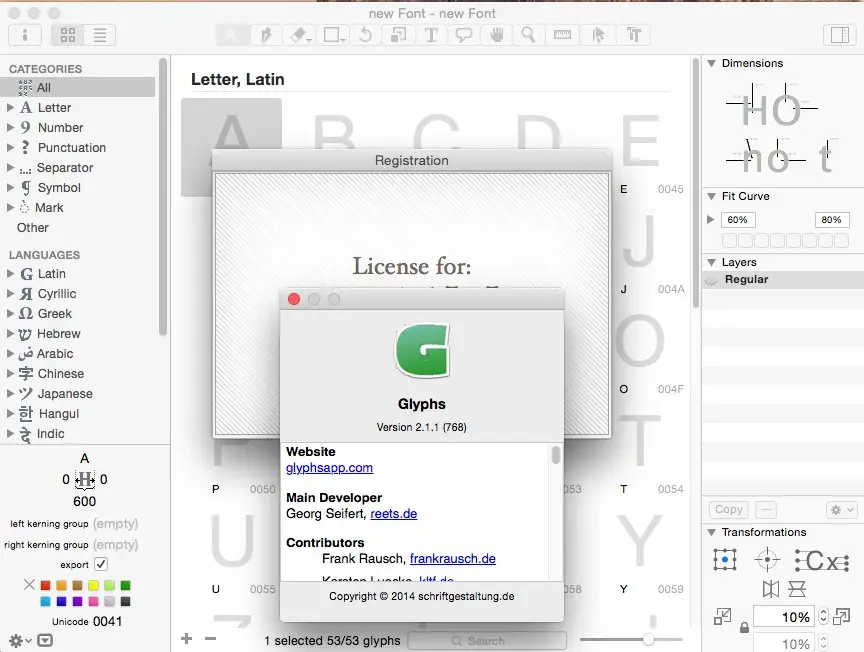Select the Primitives rectangle tool
The image size is (864, 652).
point(333,35)
